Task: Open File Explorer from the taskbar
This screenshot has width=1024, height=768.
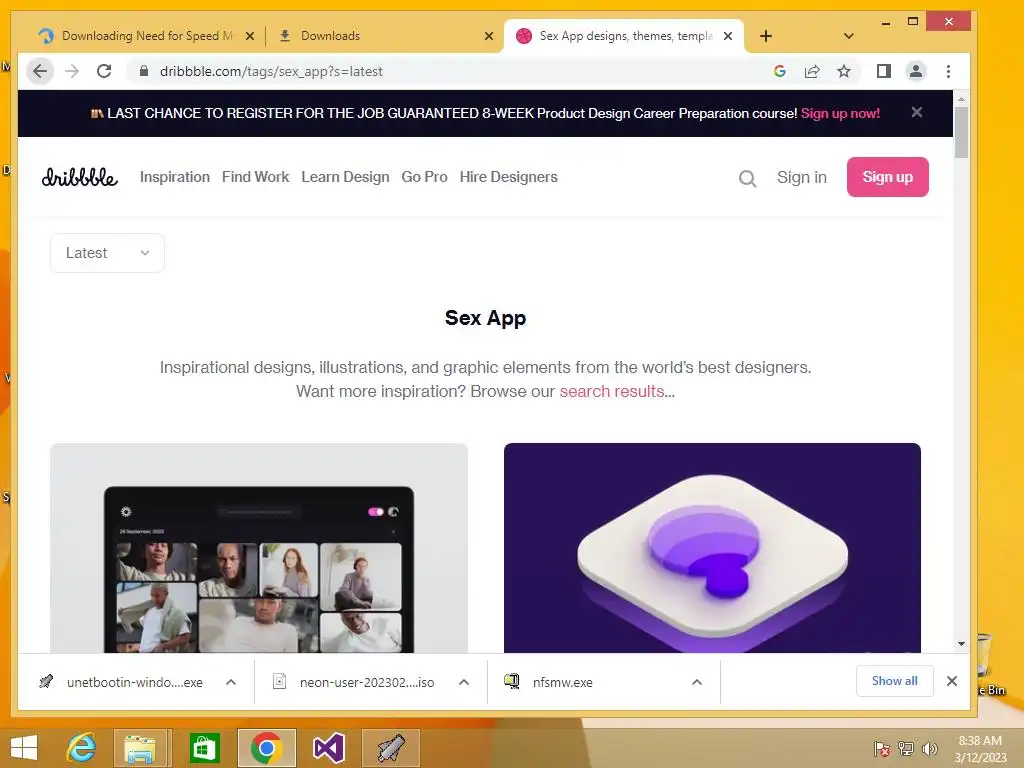Action: click(x=140, y=748)
